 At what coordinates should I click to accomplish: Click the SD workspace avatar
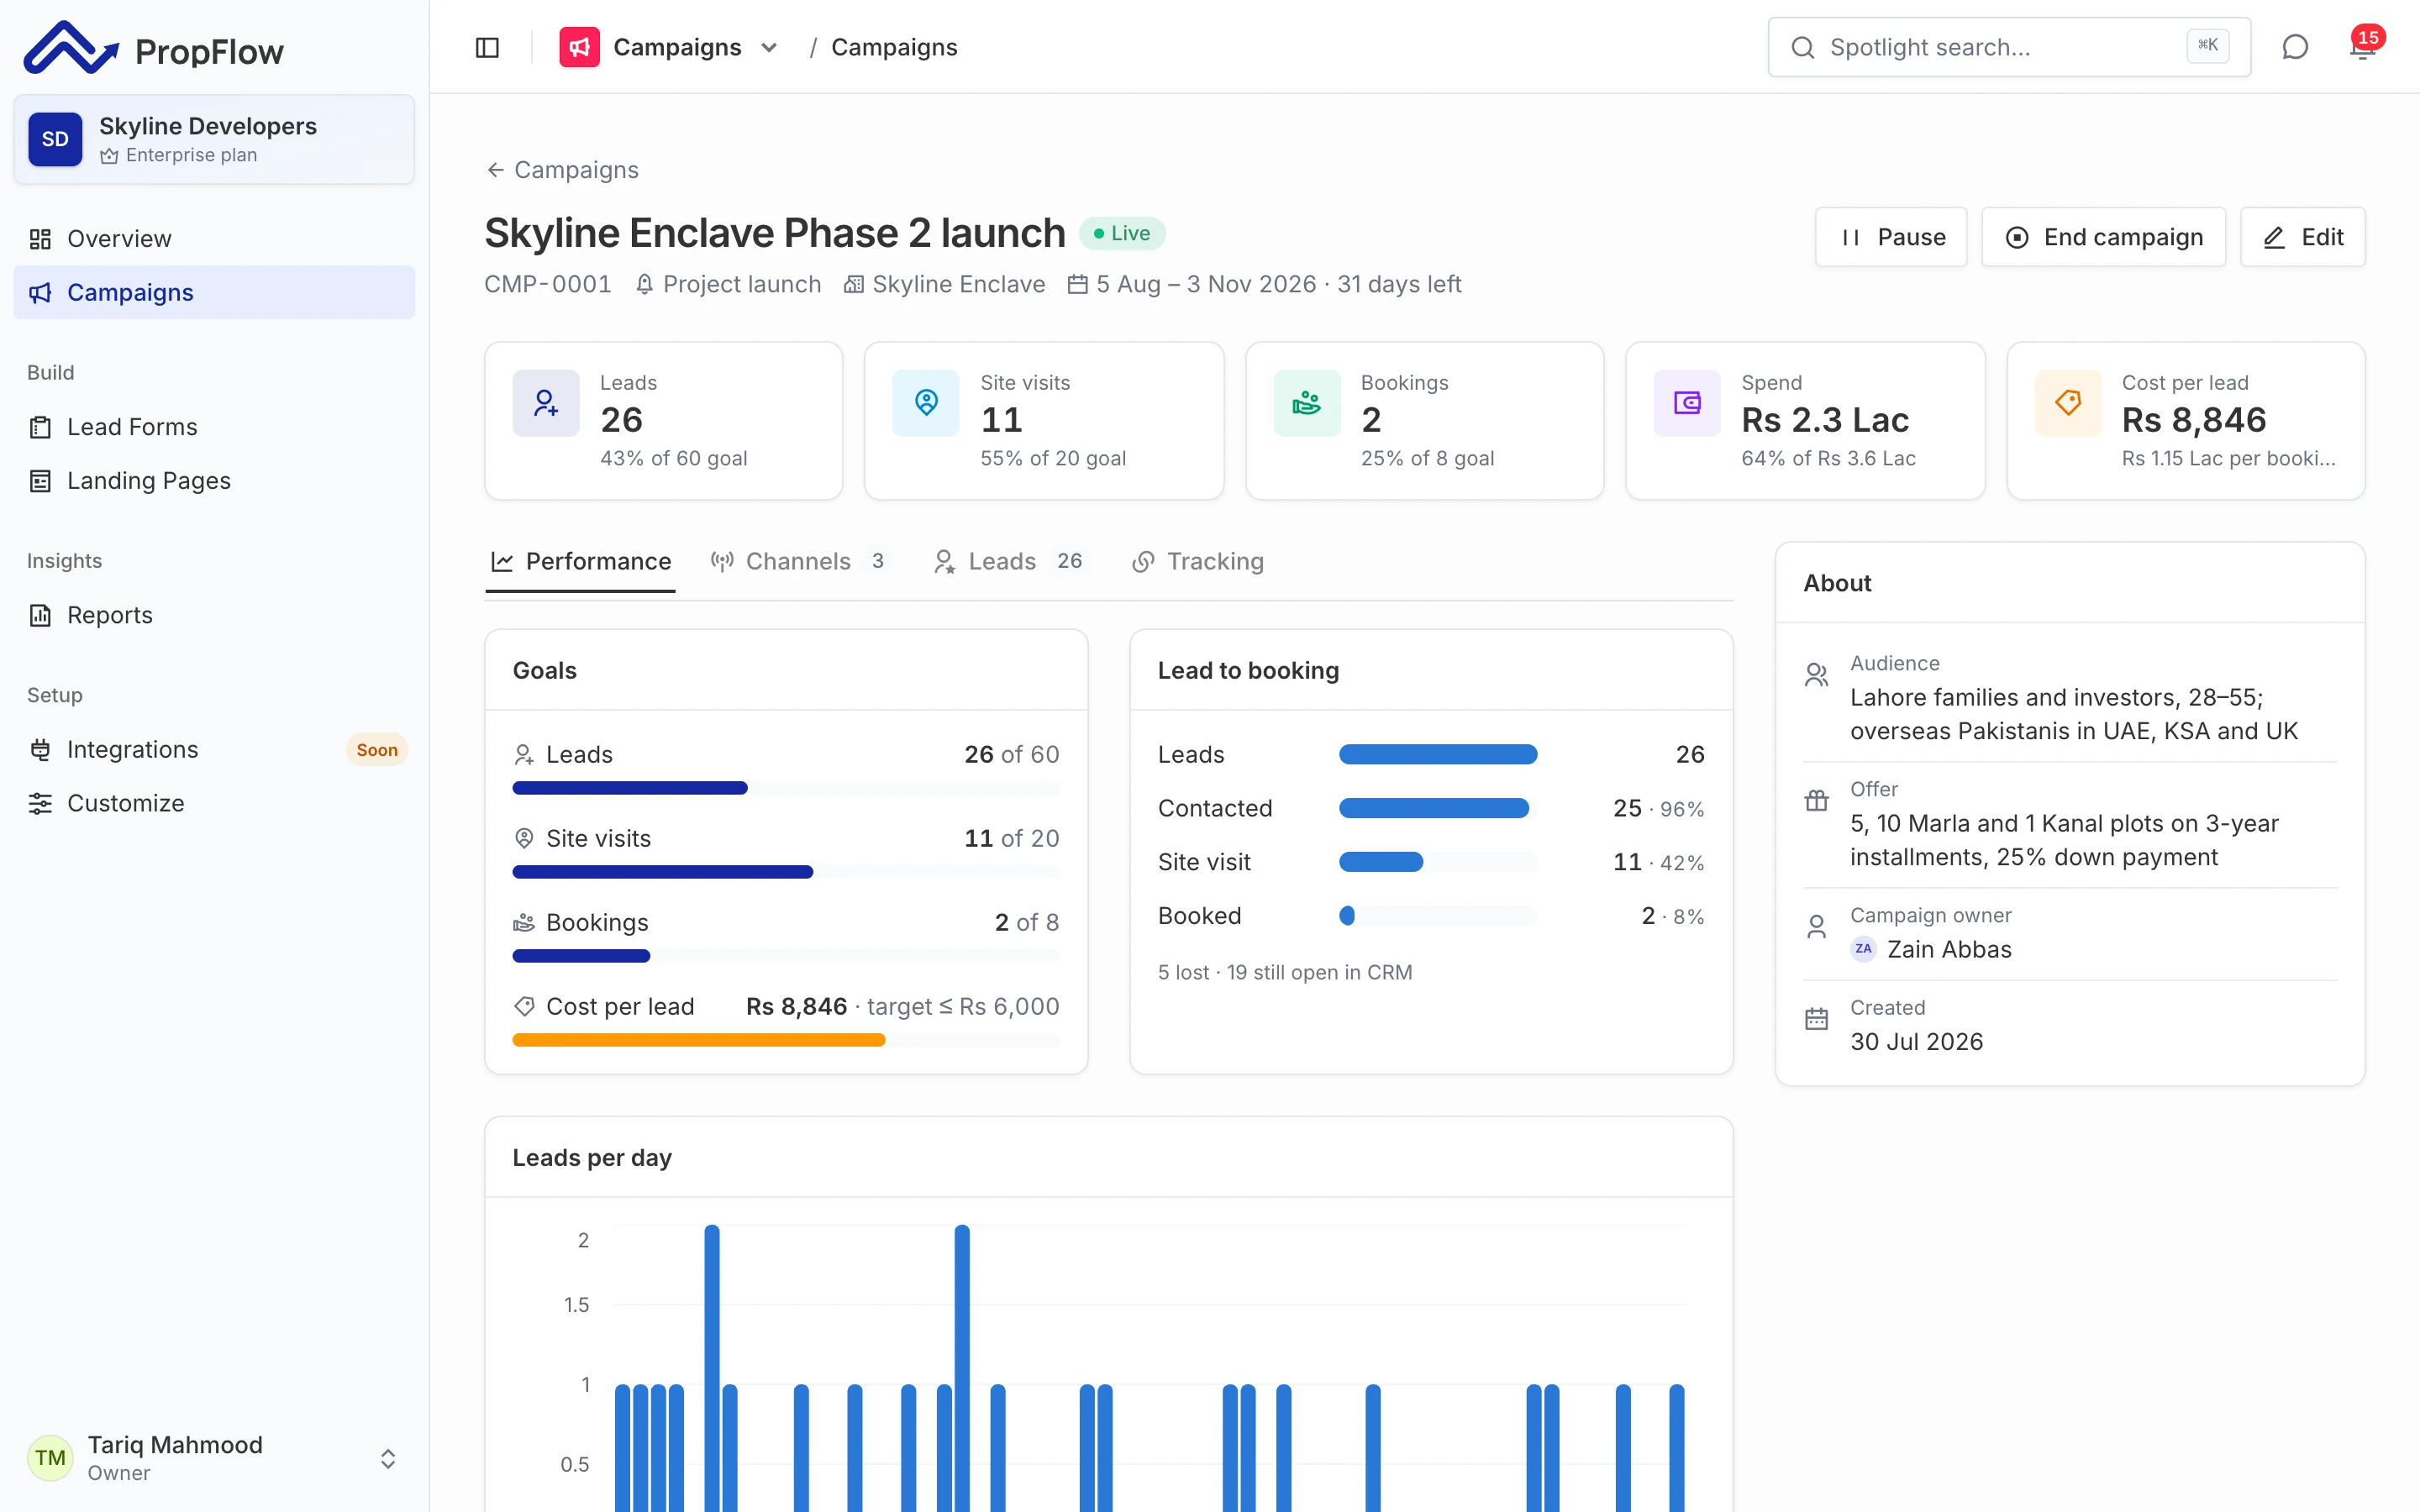point(55,139)
